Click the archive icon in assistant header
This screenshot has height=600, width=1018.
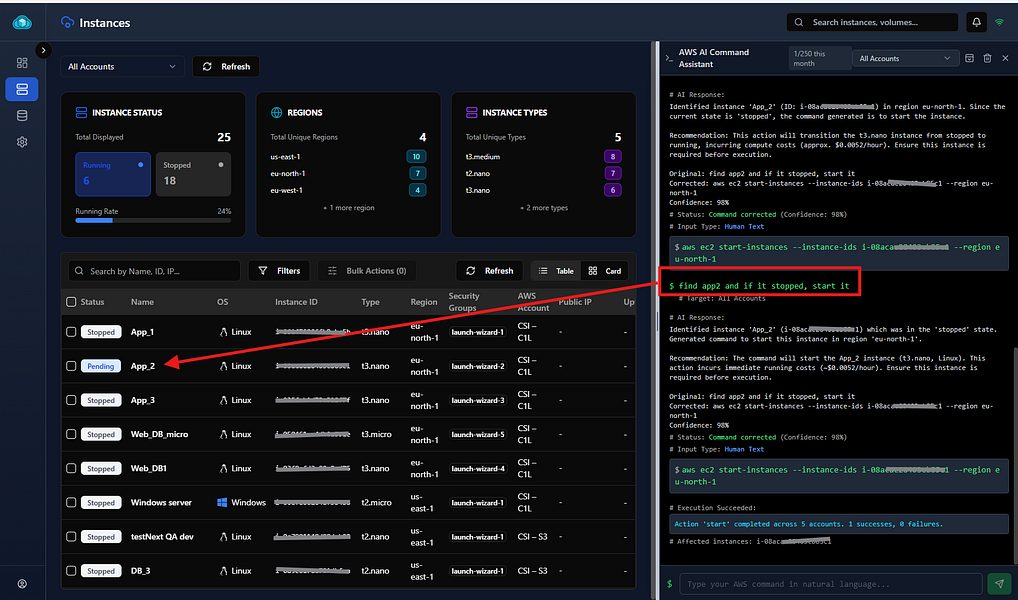tap(969, 58)
